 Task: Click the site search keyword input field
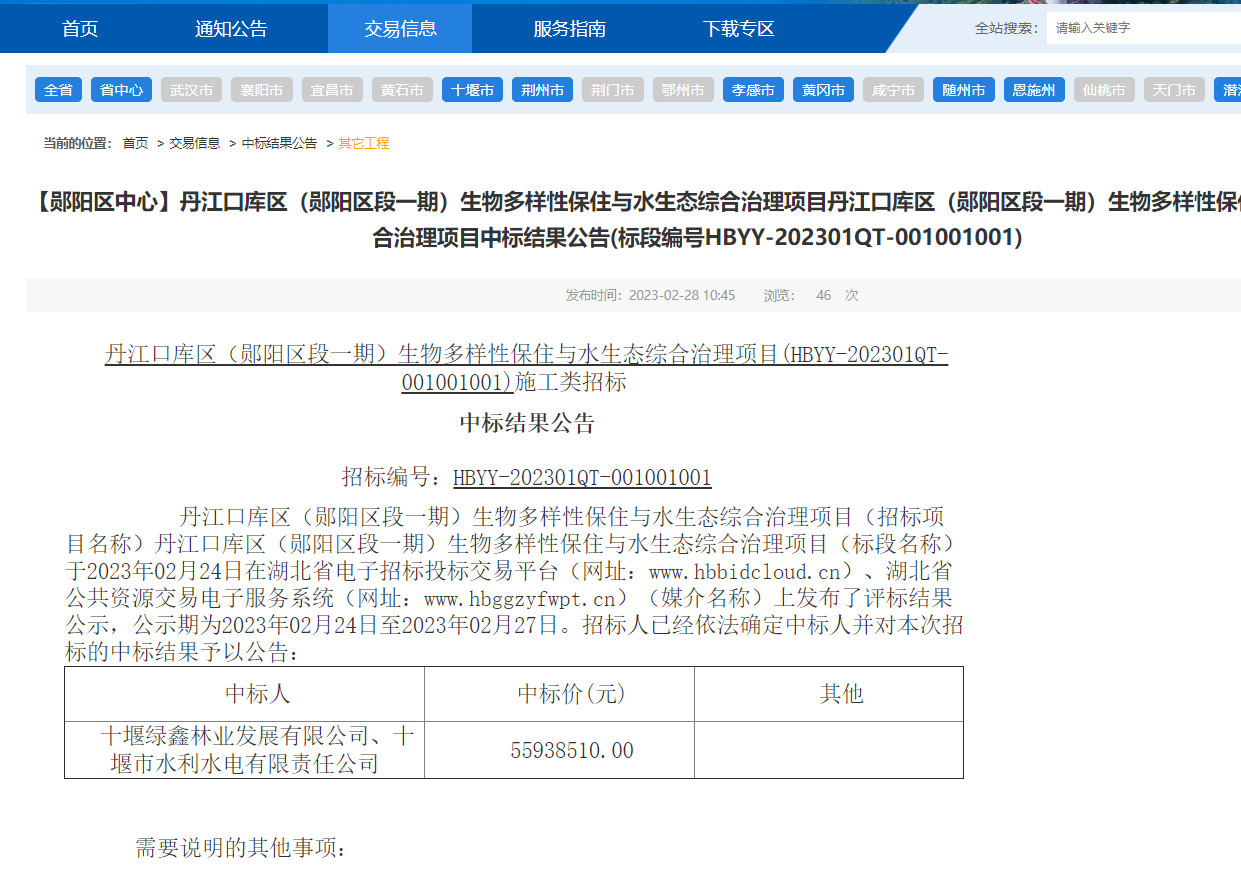[1140, 28]
